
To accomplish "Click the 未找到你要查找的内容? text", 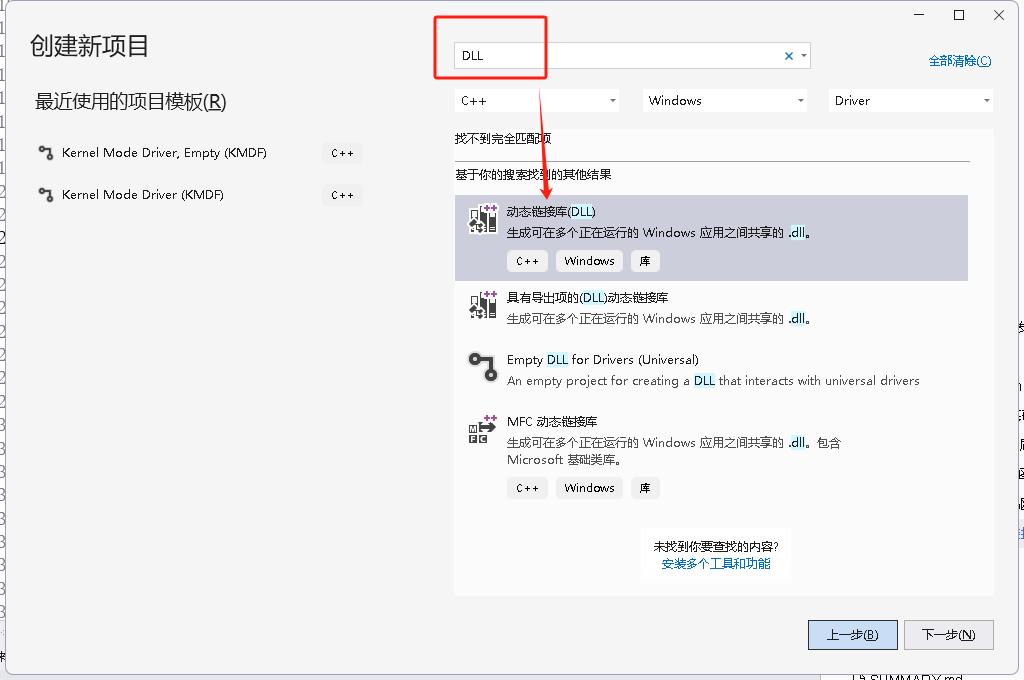I will point(716,547).
